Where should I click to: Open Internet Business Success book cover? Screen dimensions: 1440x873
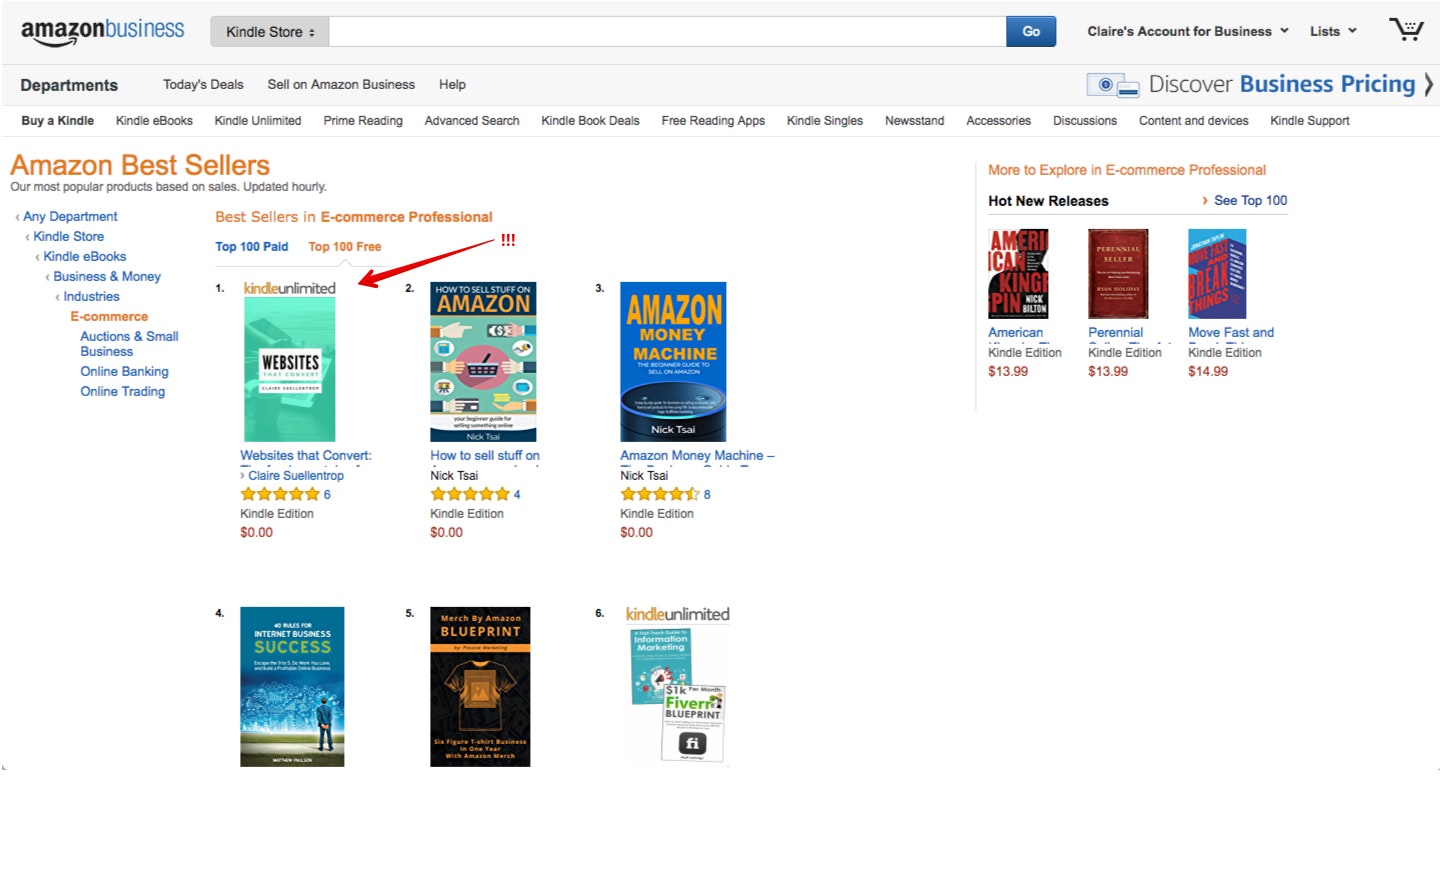click(292, 687)
